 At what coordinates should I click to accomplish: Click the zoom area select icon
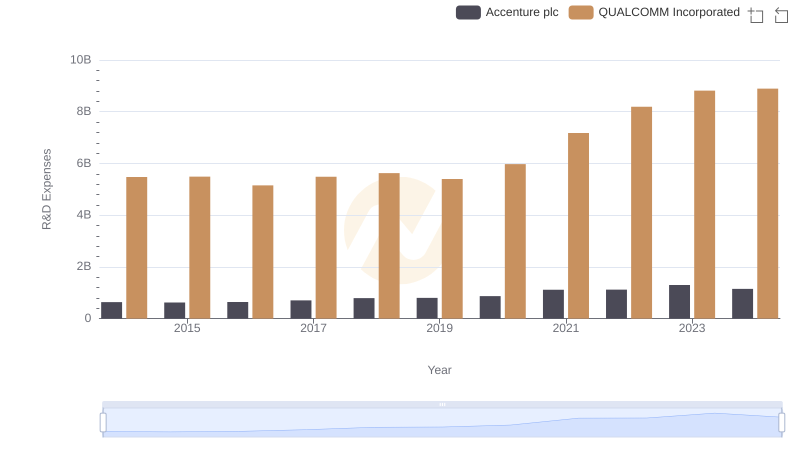(x=756, y=15)
